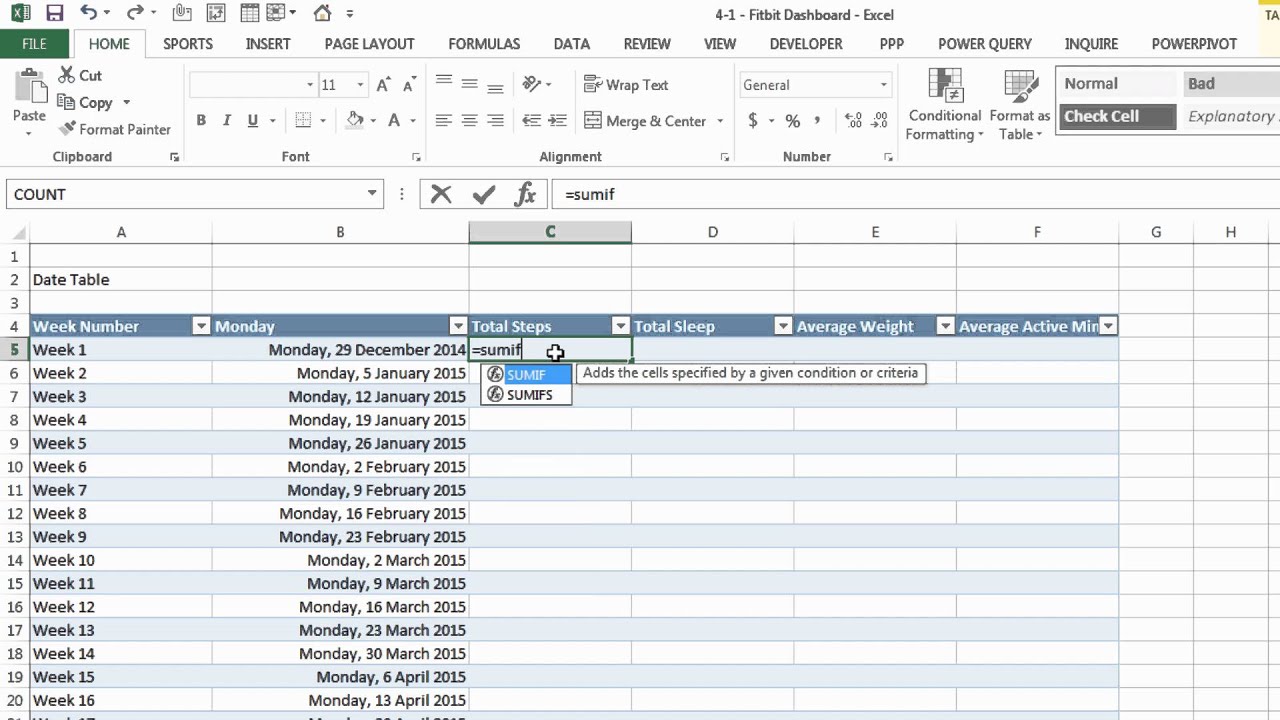
Task: Confirm the formula with the checkmark
Action: [x=484, y=194]
